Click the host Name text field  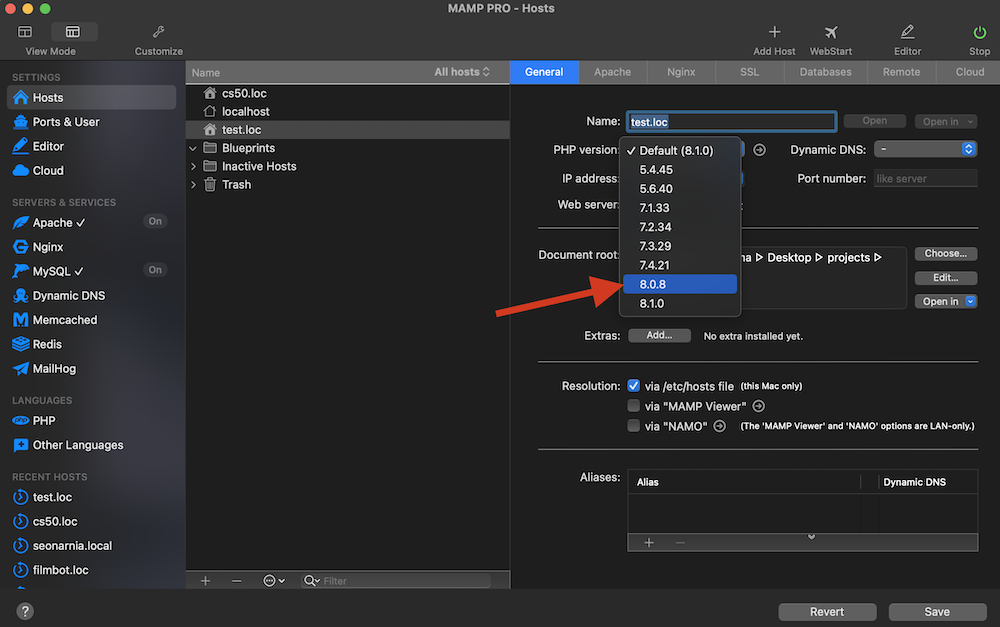point(731,122)
